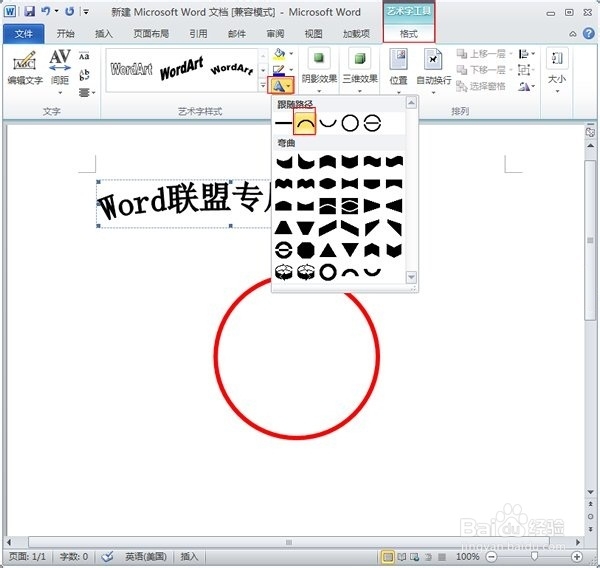
Task: Click the zoom out minus button
Action: [492, 557]
